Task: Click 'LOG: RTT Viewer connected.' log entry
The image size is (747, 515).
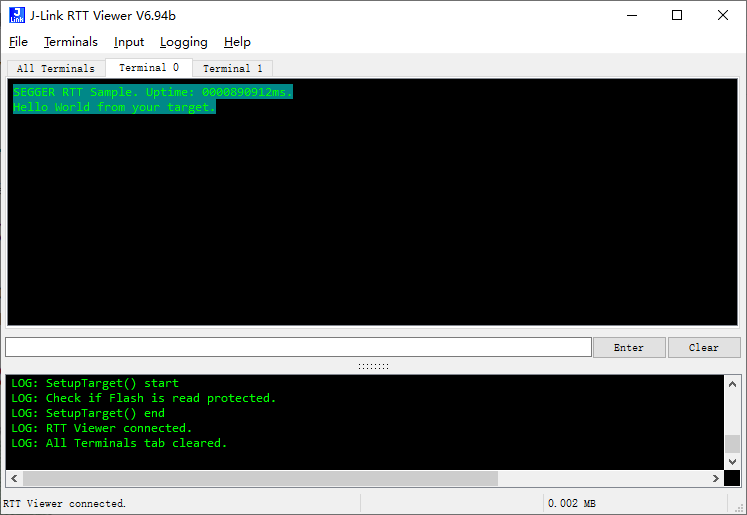Action: 101,428
